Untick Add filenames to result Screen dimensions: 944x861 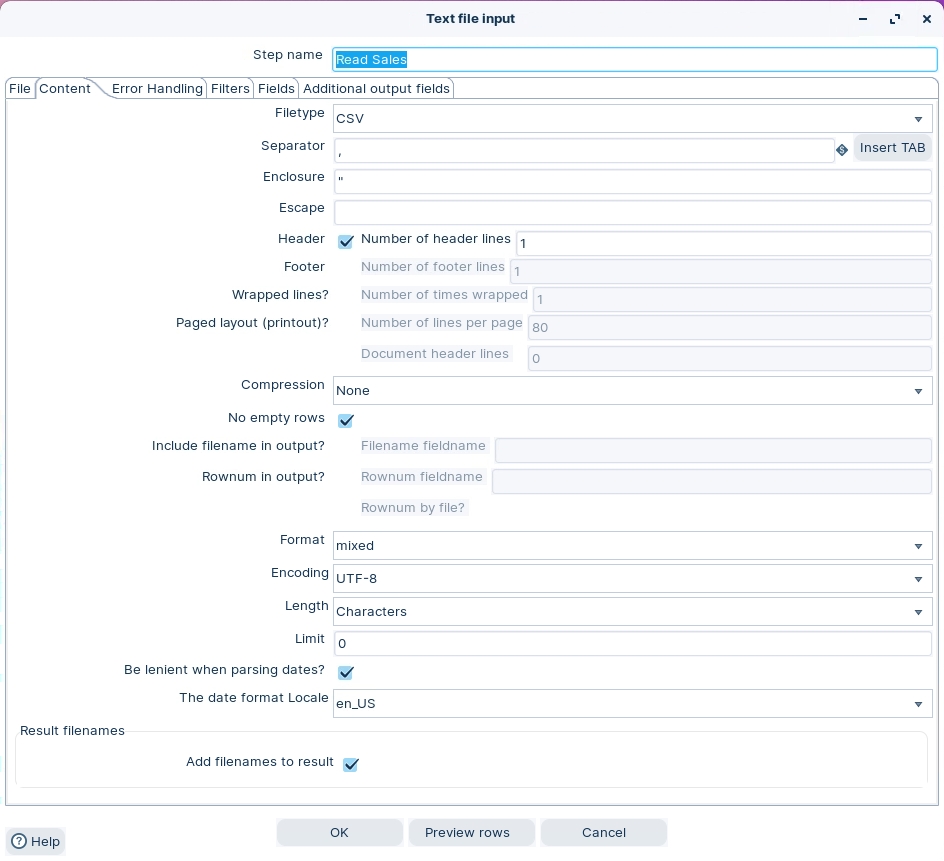(x=350, y=764)
